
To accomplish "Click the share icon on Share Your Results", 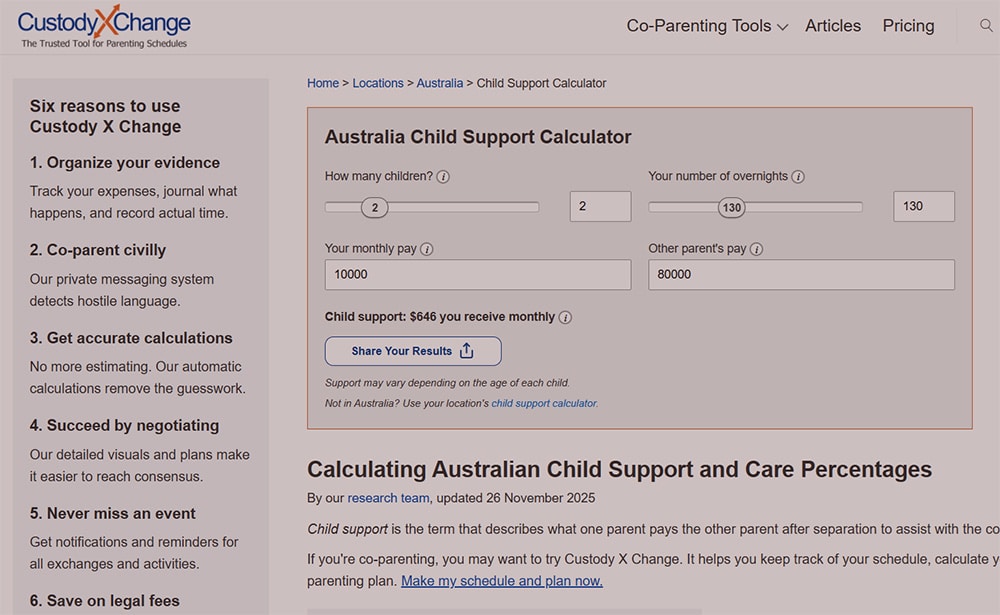I will [466, 351].
